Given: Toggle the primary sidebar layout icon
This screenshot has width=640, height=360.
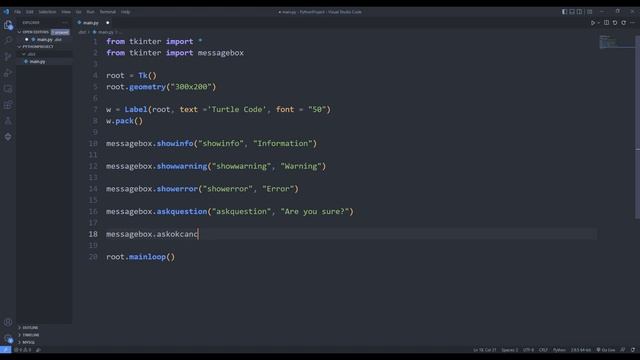Looking at the screenshot, I should coord(564,12).
